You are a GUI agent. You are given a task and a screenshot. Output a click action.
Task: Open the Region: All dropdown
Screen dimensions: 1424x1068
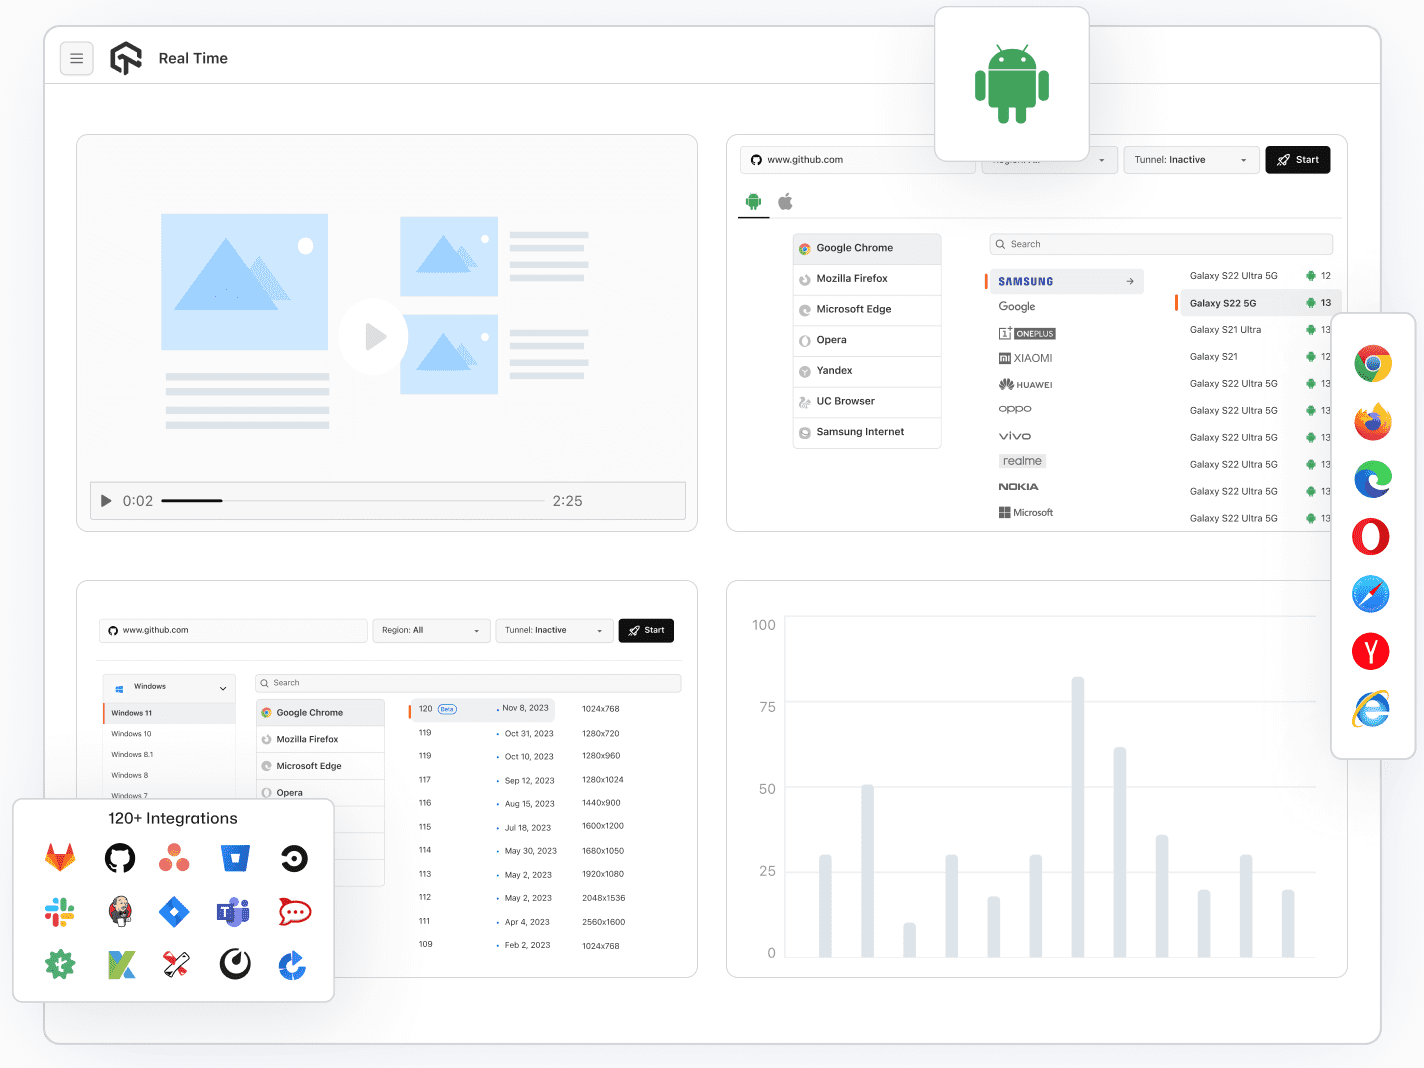(430, 630)
